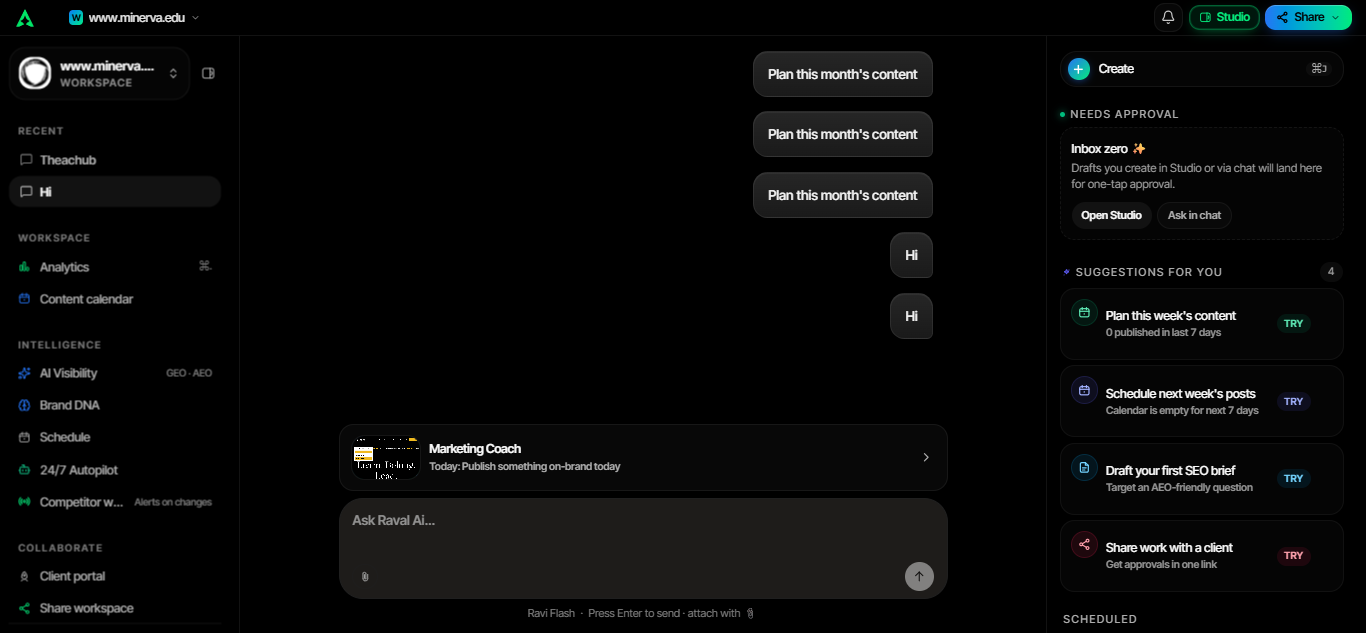Click the 24/7 Autopilot robot icon
1366x633 pixels.
[x=25, y=470]
